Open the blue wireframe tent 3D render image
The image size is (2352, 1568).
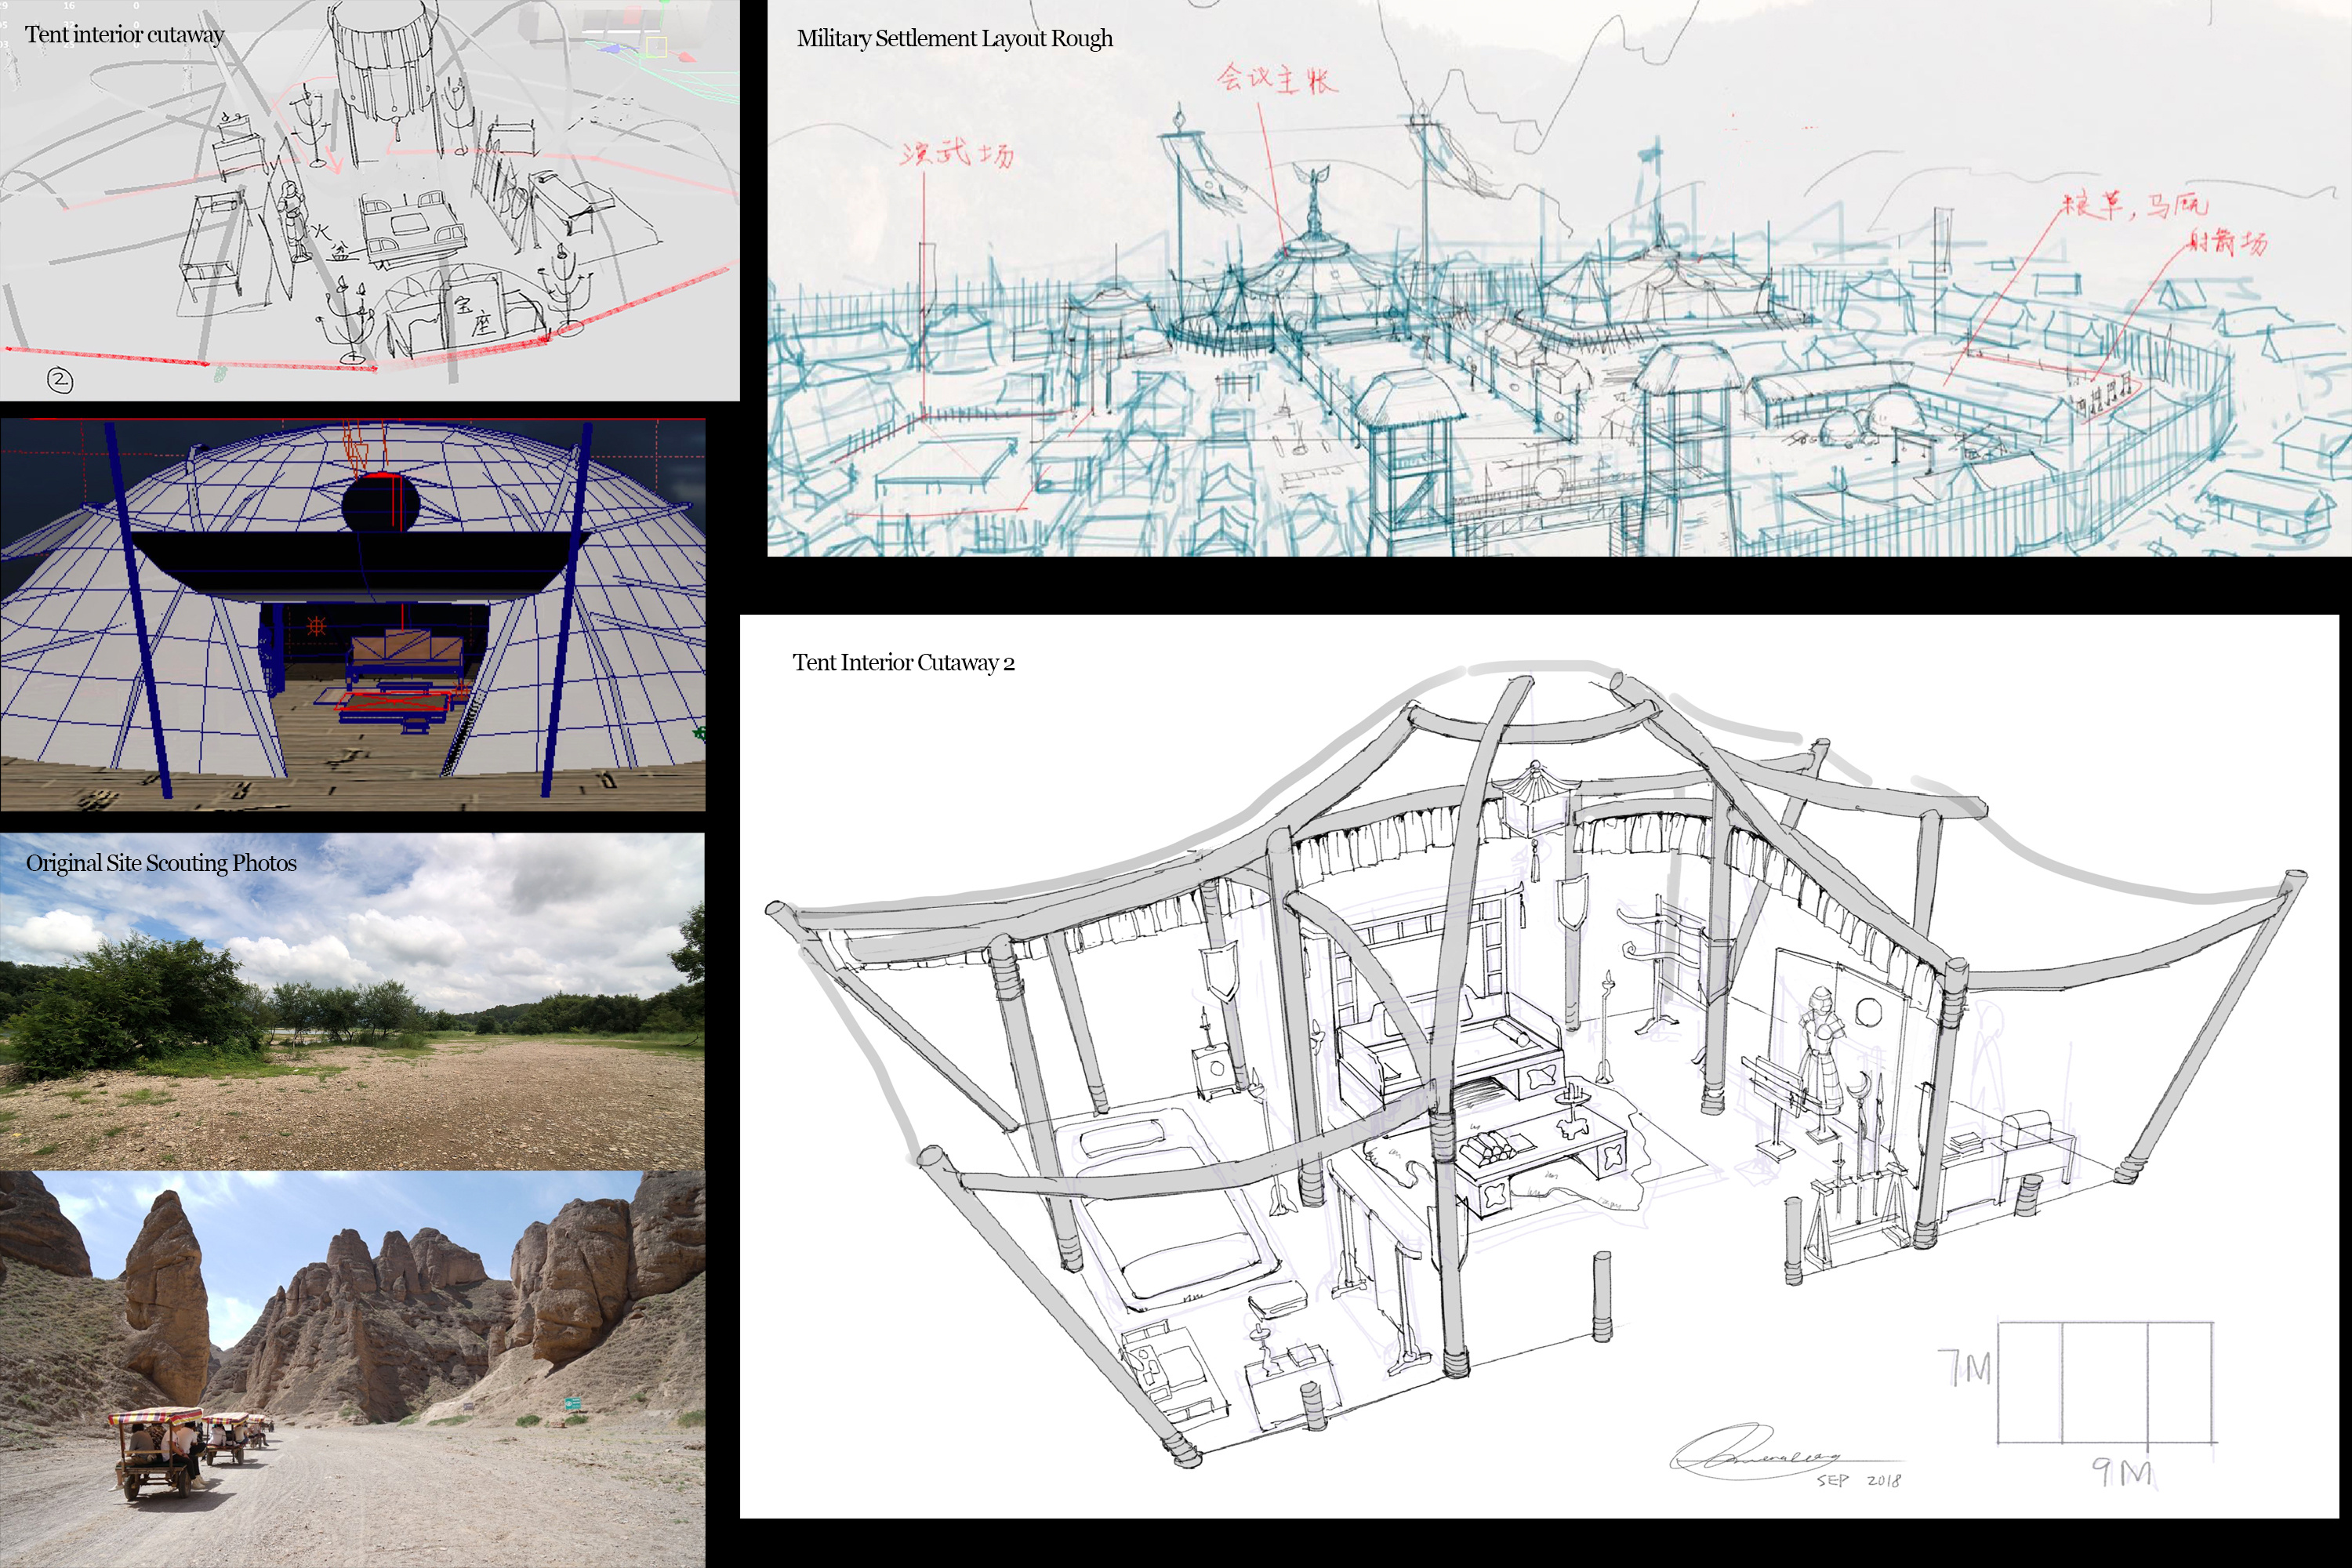[352, 615]
